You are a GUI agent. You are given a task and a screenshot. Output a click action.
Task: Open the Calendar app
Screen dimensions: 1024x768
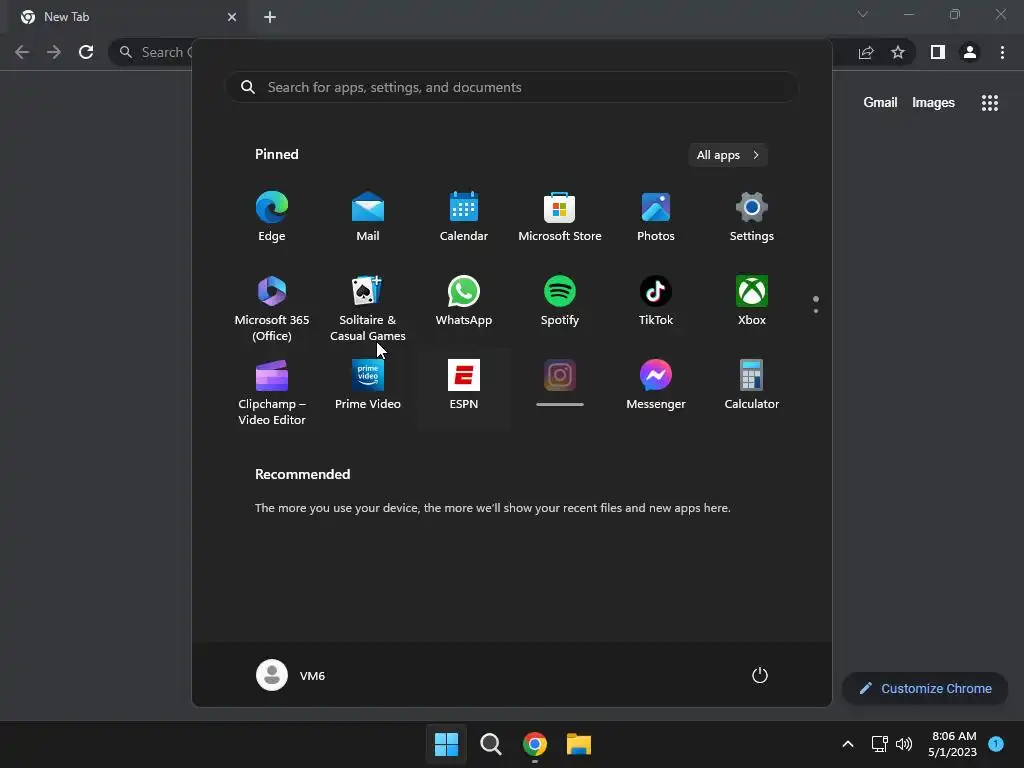(464, 217)
